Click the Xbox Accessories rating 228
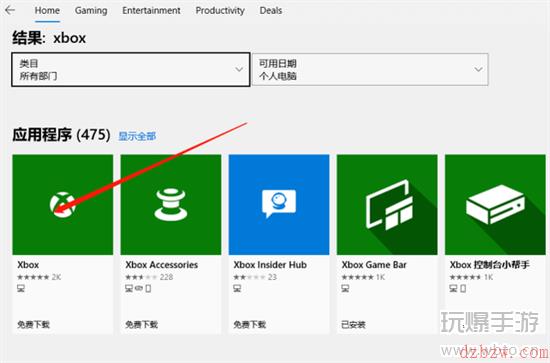 [149, 277]
